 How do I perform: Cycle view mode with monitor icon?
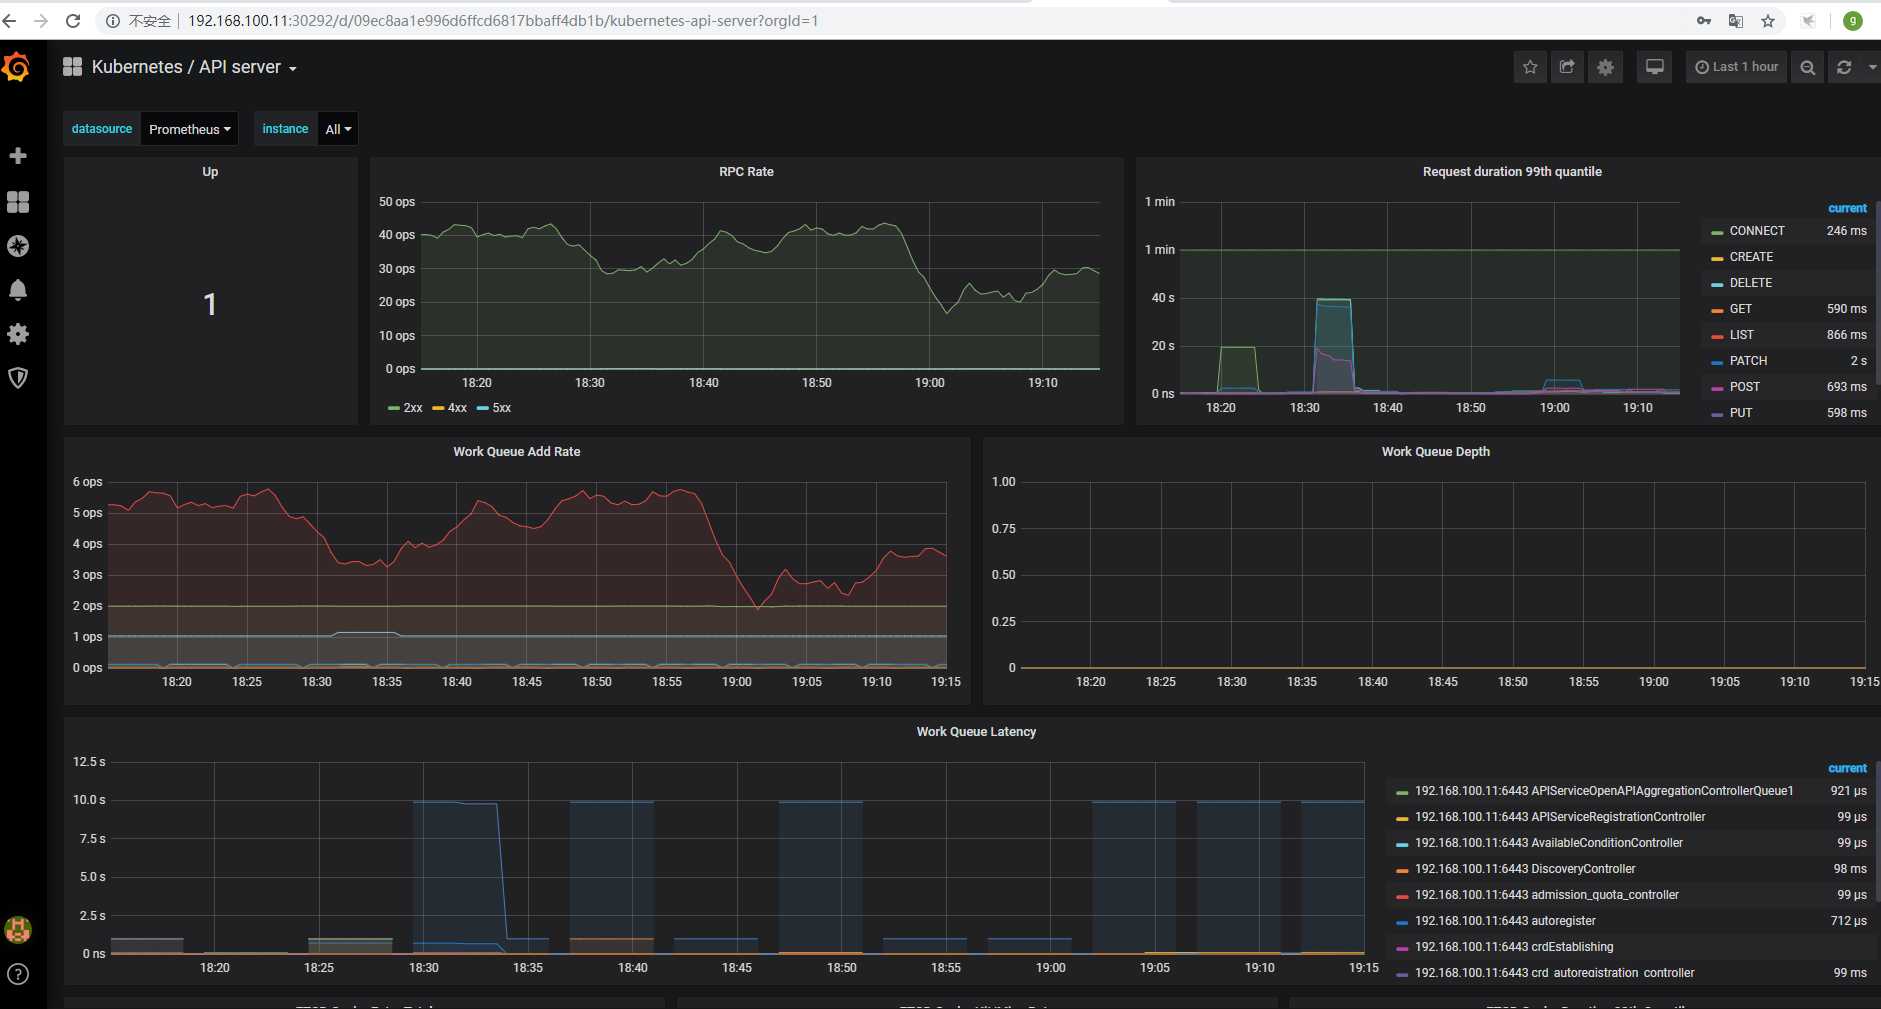click(1655, 67)
